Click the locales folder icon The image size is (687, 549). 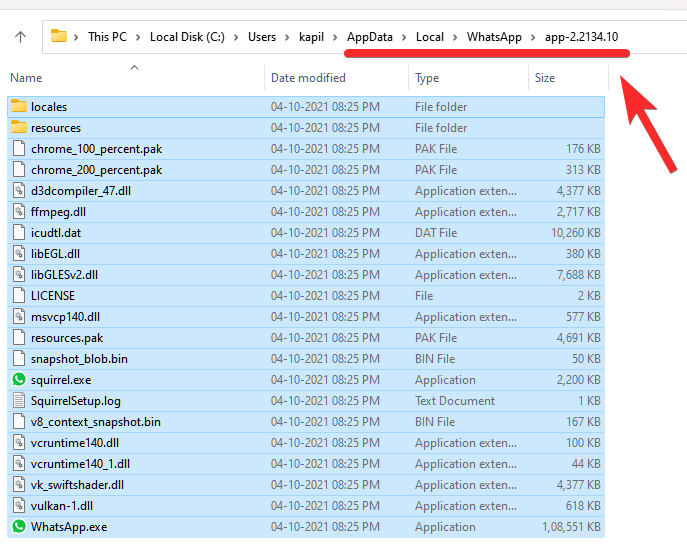pos(18,107)
